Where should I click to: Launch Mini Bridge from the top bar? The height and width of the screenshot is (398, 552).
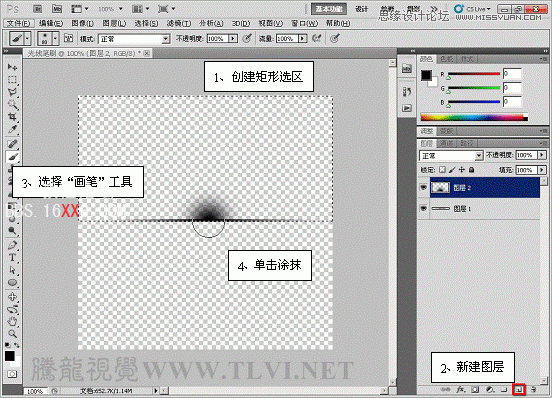(x=57, y=9)
